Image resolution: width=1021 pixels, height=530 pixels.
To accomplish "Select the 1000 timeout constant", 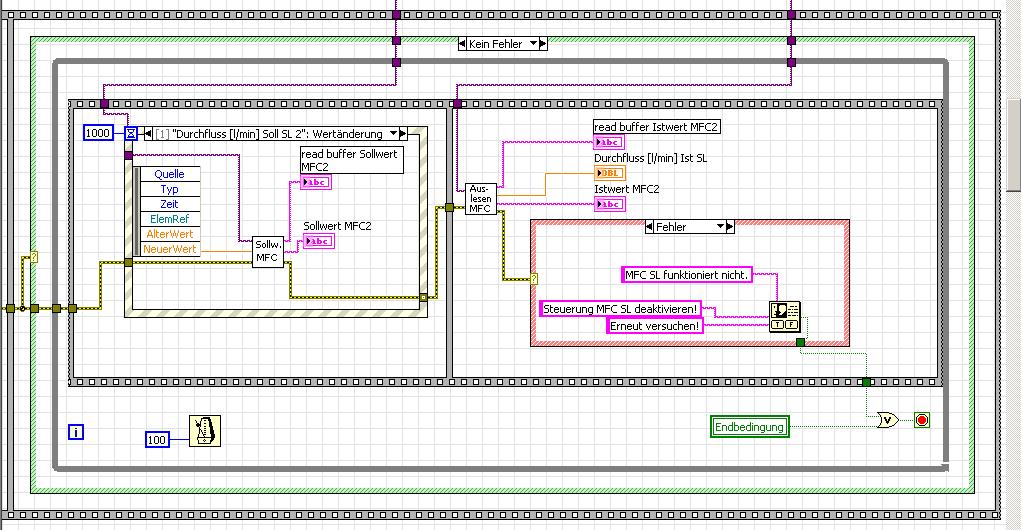I will coord(98,133).
